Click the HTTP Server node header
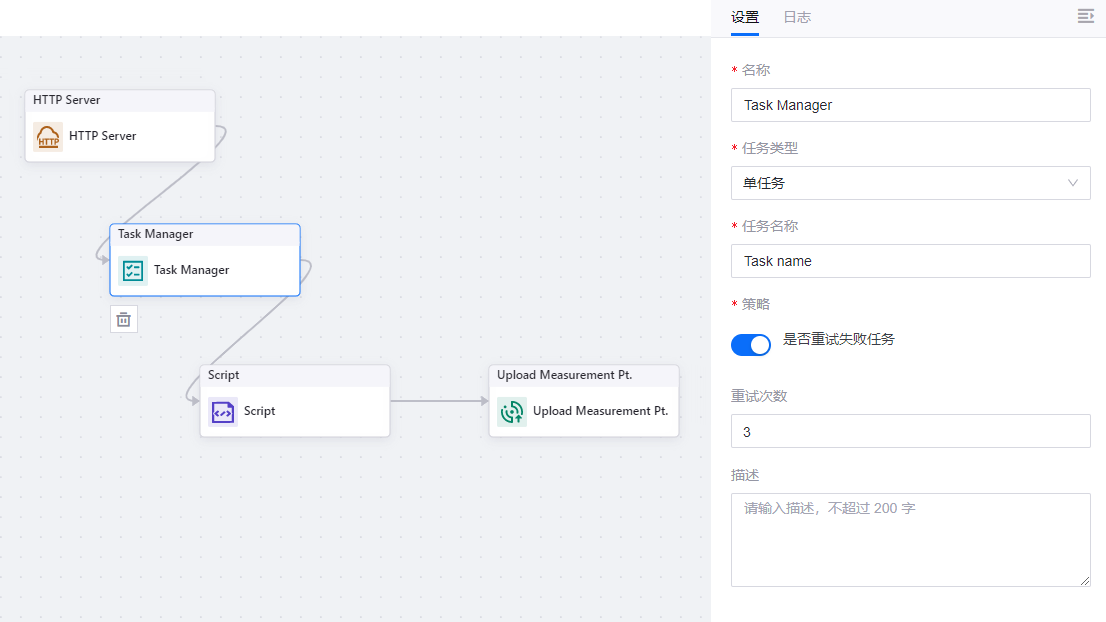The height and width of the screenshot is (622, 1106). coord(119,100)
